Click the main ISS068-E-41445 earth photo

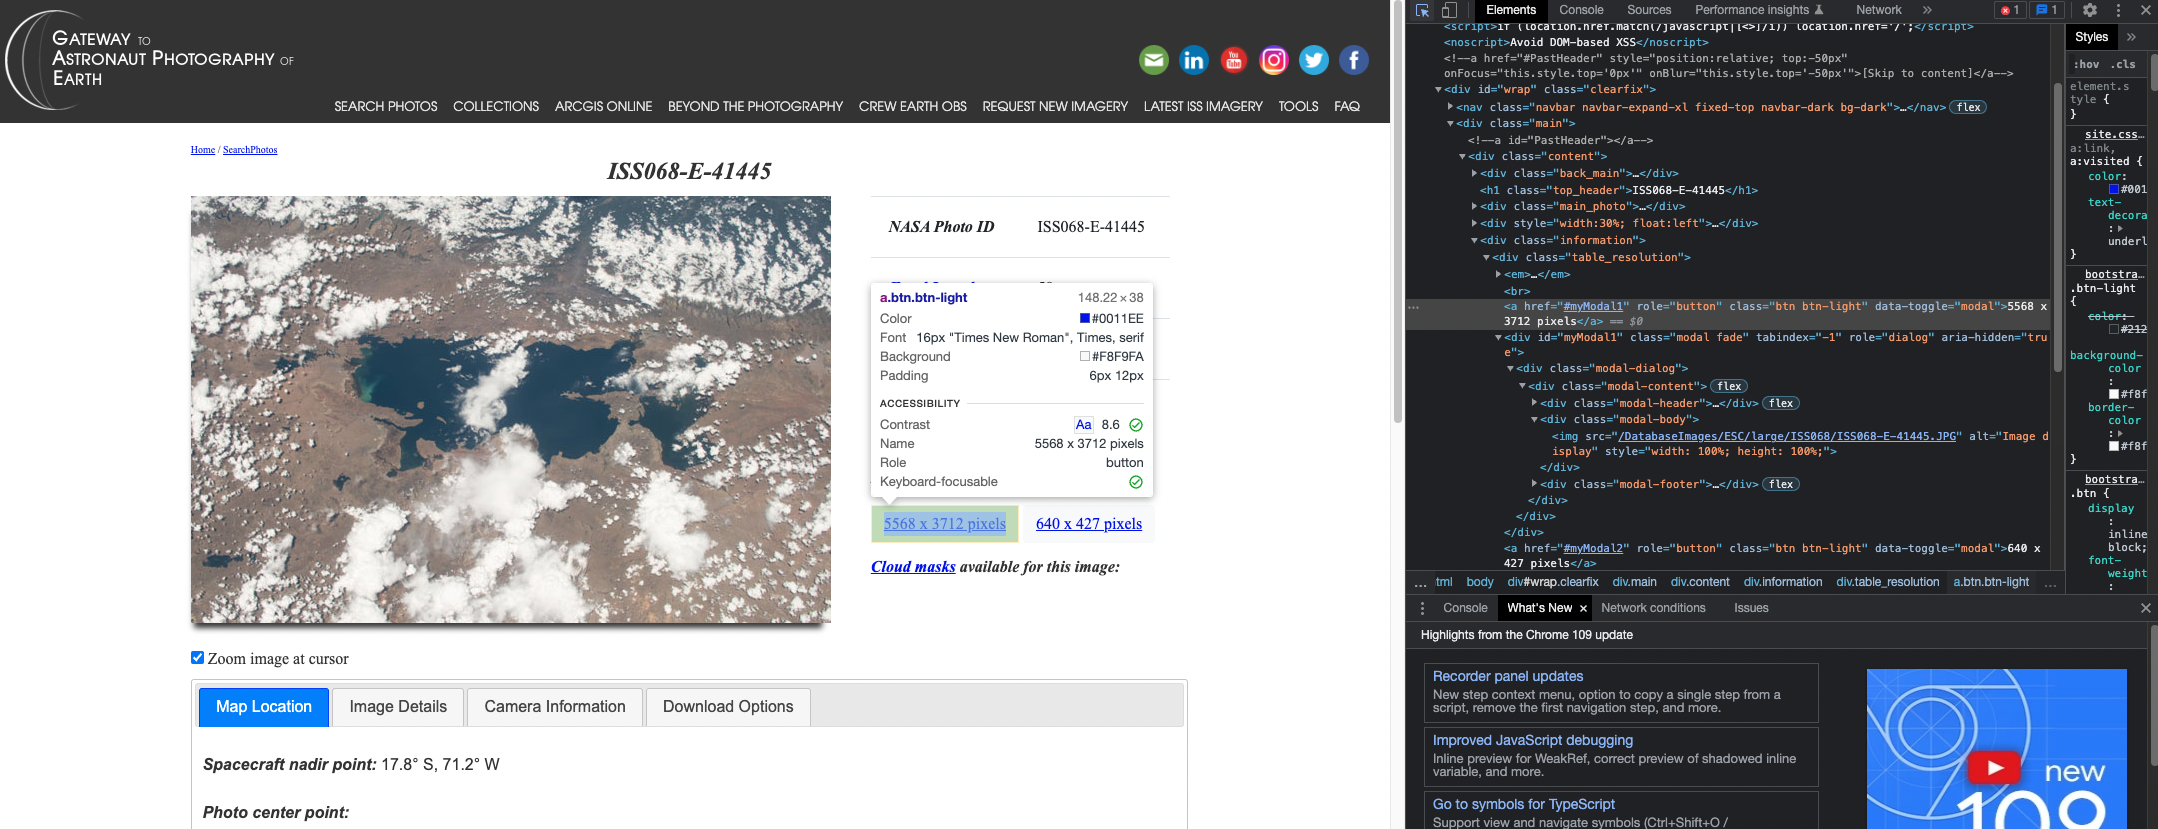pyautogui.click(x=511, y=410)
